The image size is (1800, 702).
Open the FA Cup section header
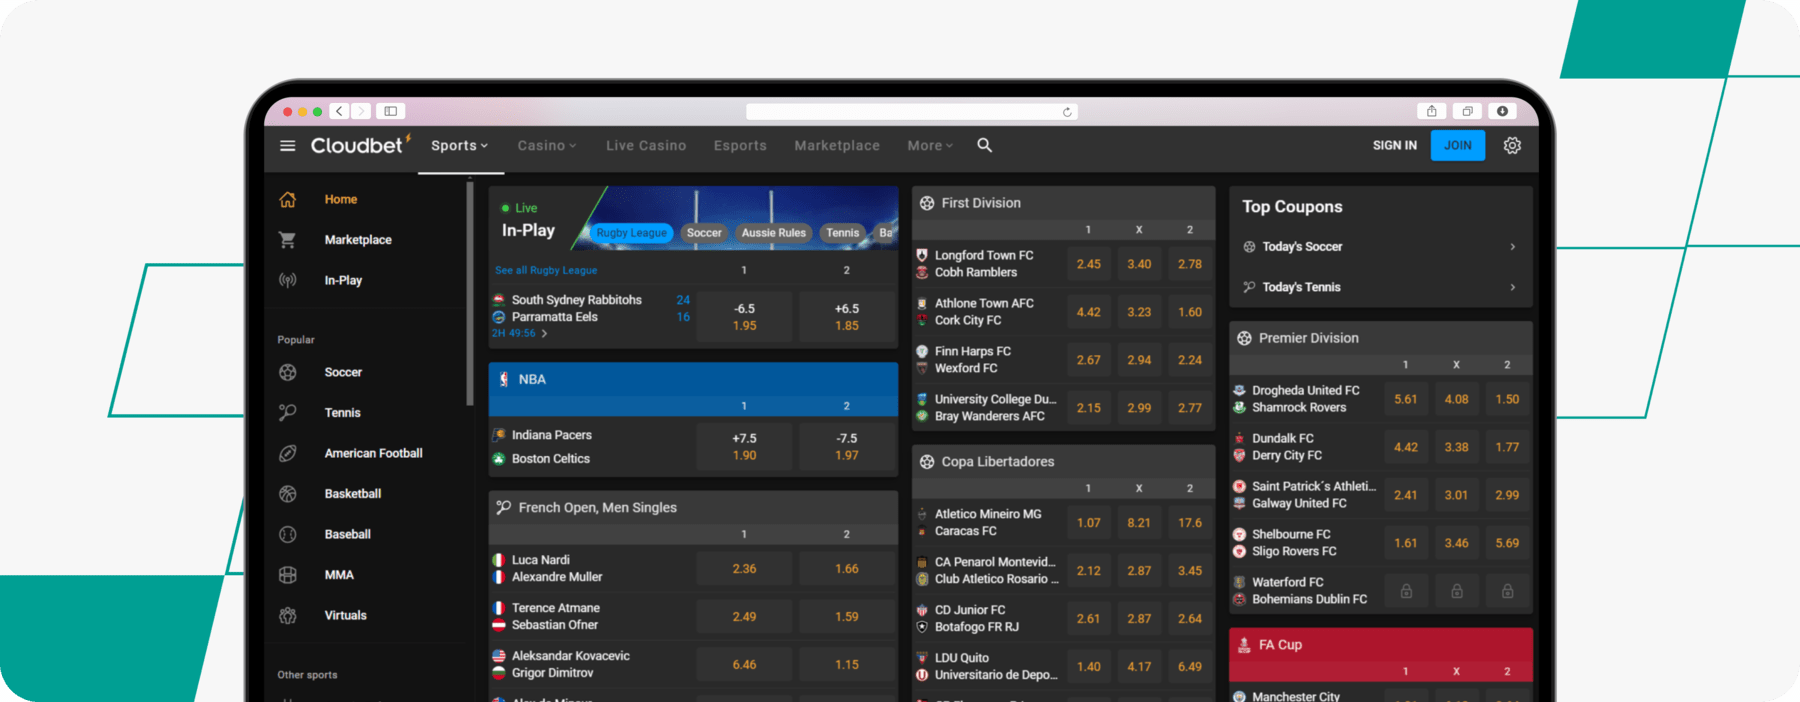[x=1381, y=645]
